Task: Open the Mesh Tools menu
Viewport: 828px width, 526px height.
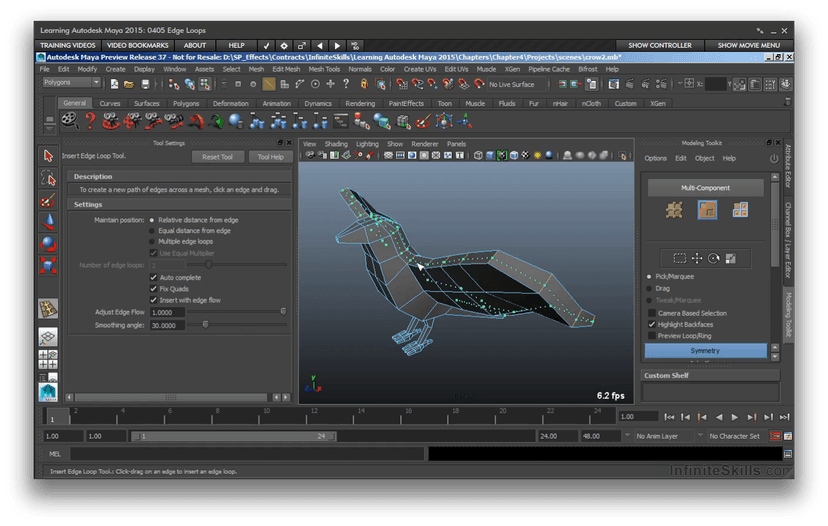Action: (324, 69)
